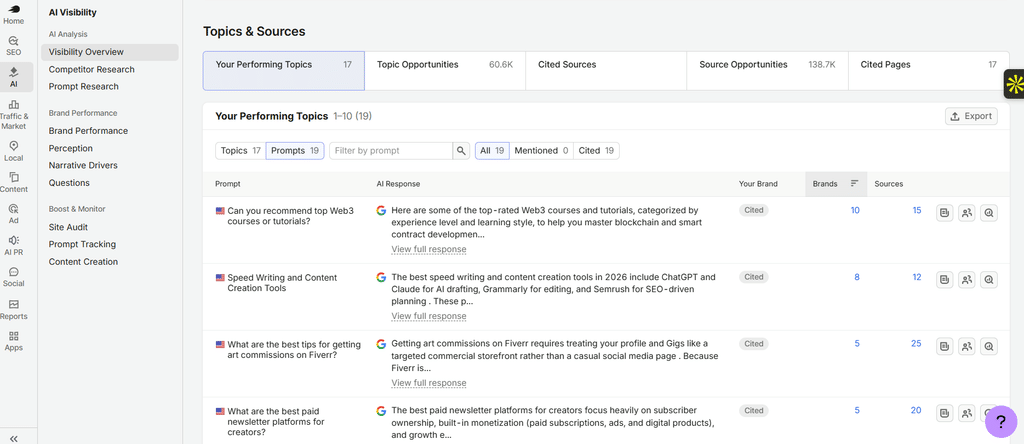
Task: Open response details icon for Web3 courses row
Action: click(x=944, y=213)
